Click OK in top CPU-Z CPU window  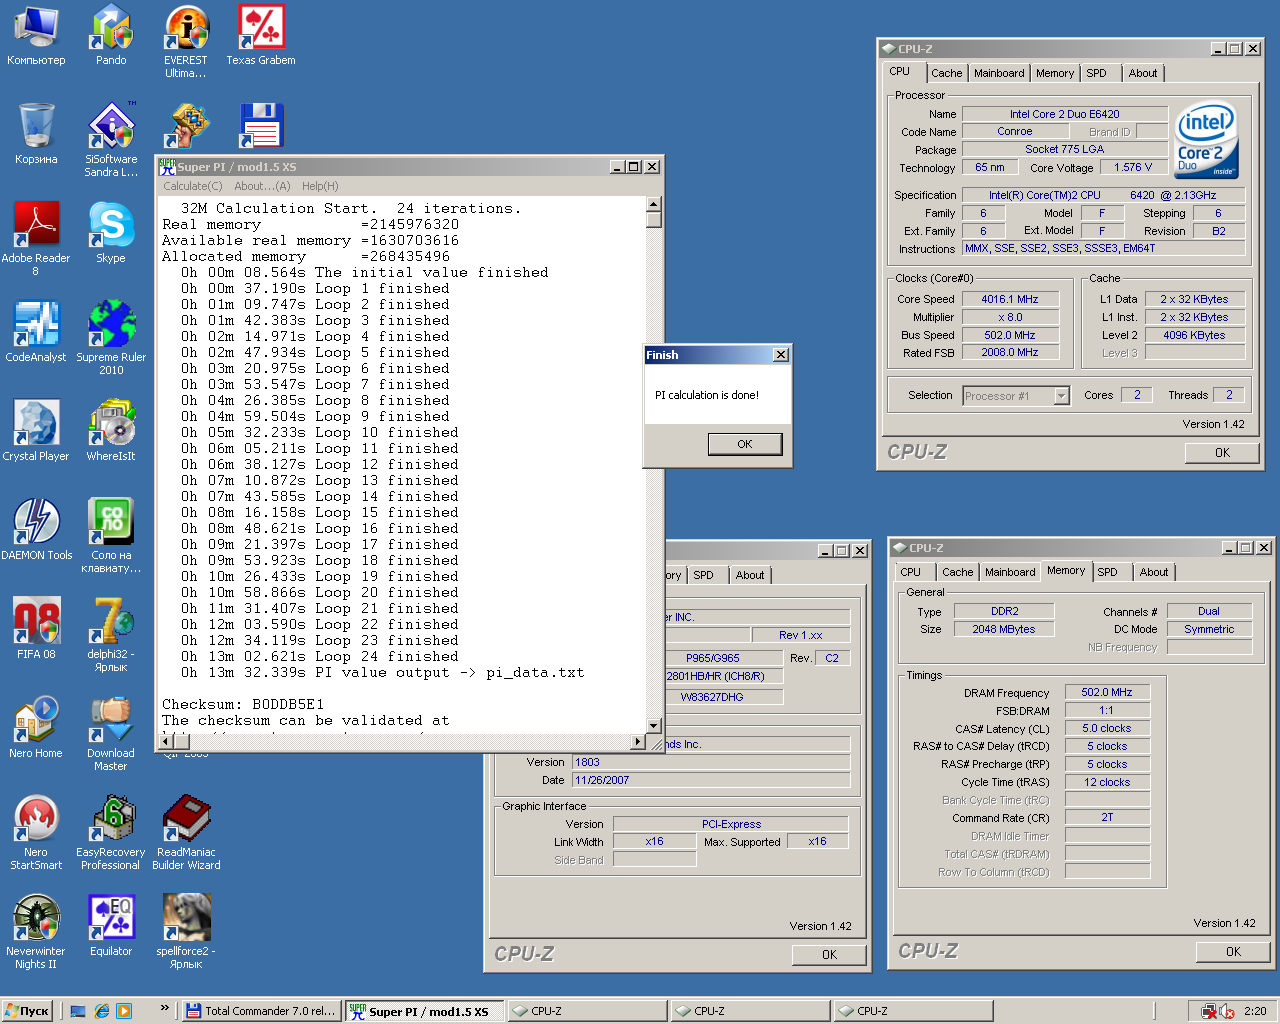(1222, 453)
